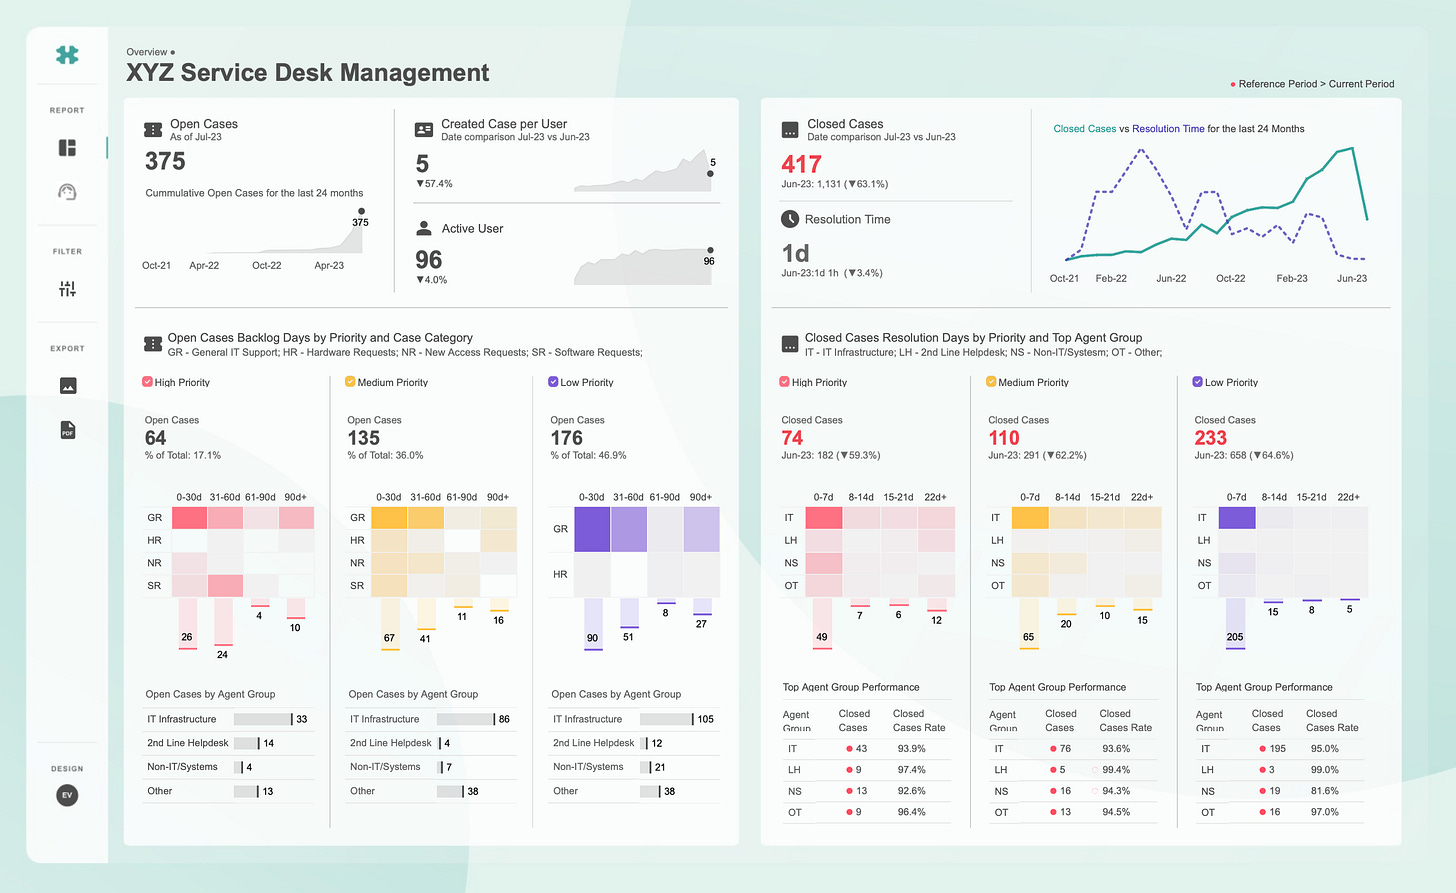Click the FILTER sidebar section label

coord(67,252)
